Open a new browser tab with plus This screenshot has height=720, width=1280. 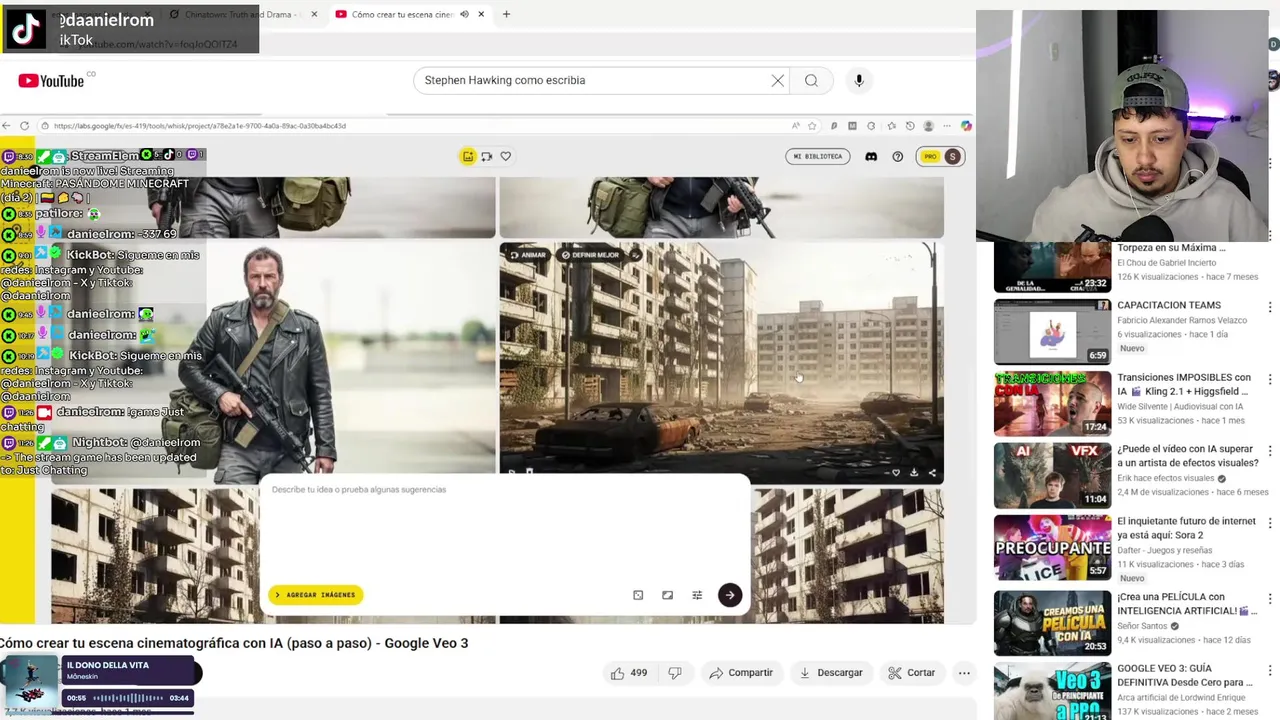[506, 14]
